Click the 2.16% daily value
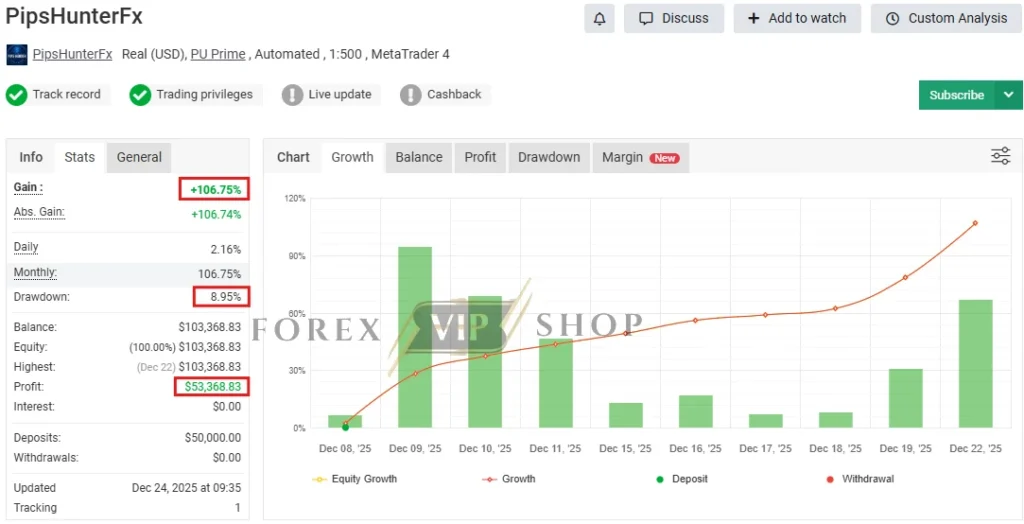Image resolution: width=1024 pixels, height=524 pixels. click(226, 250)
